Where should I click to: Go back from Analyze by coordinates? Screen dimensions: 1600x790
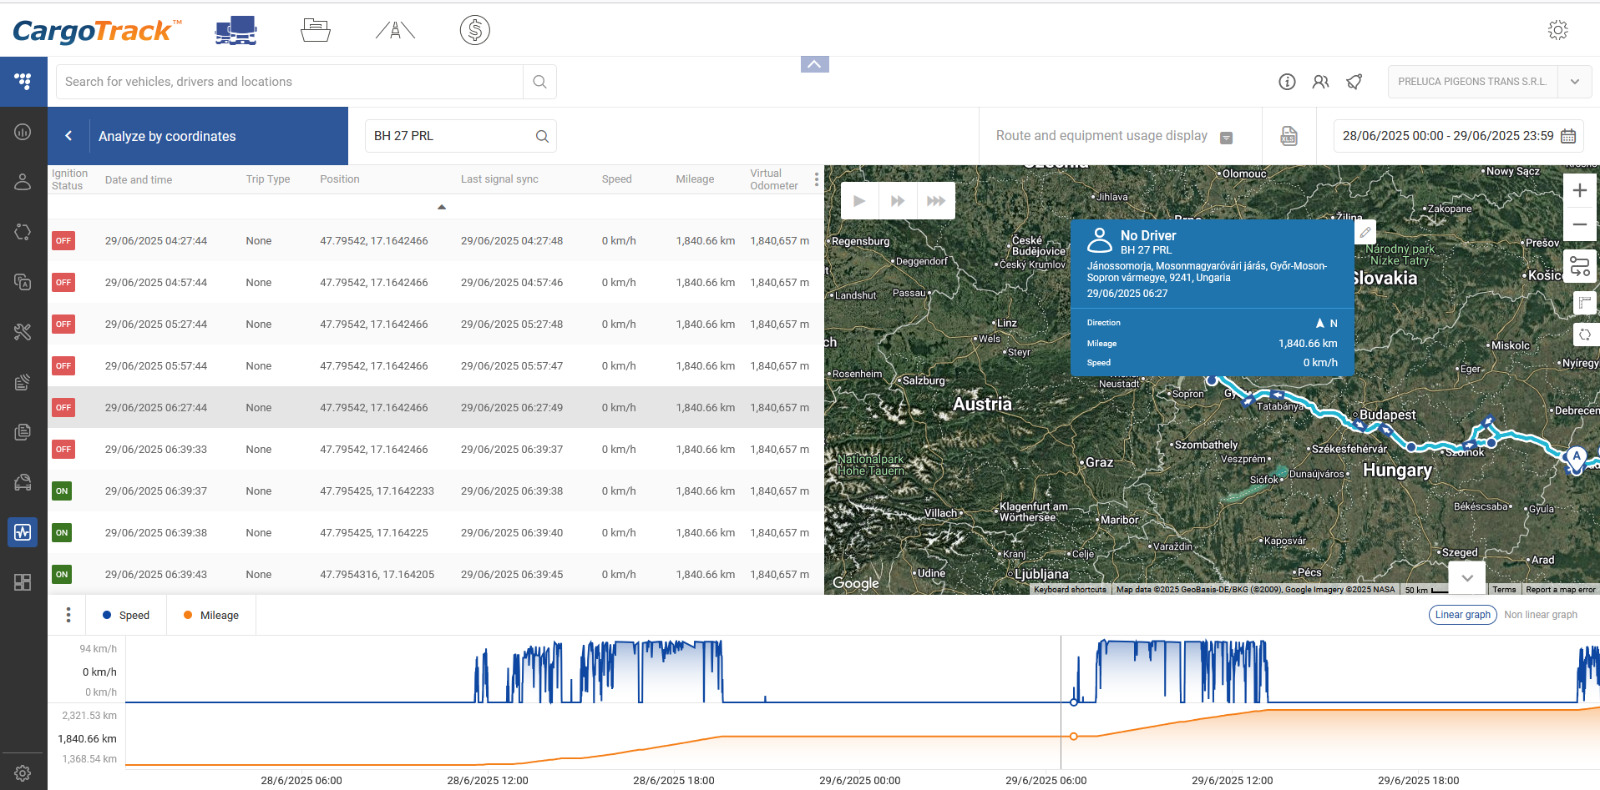pos(68,136)
